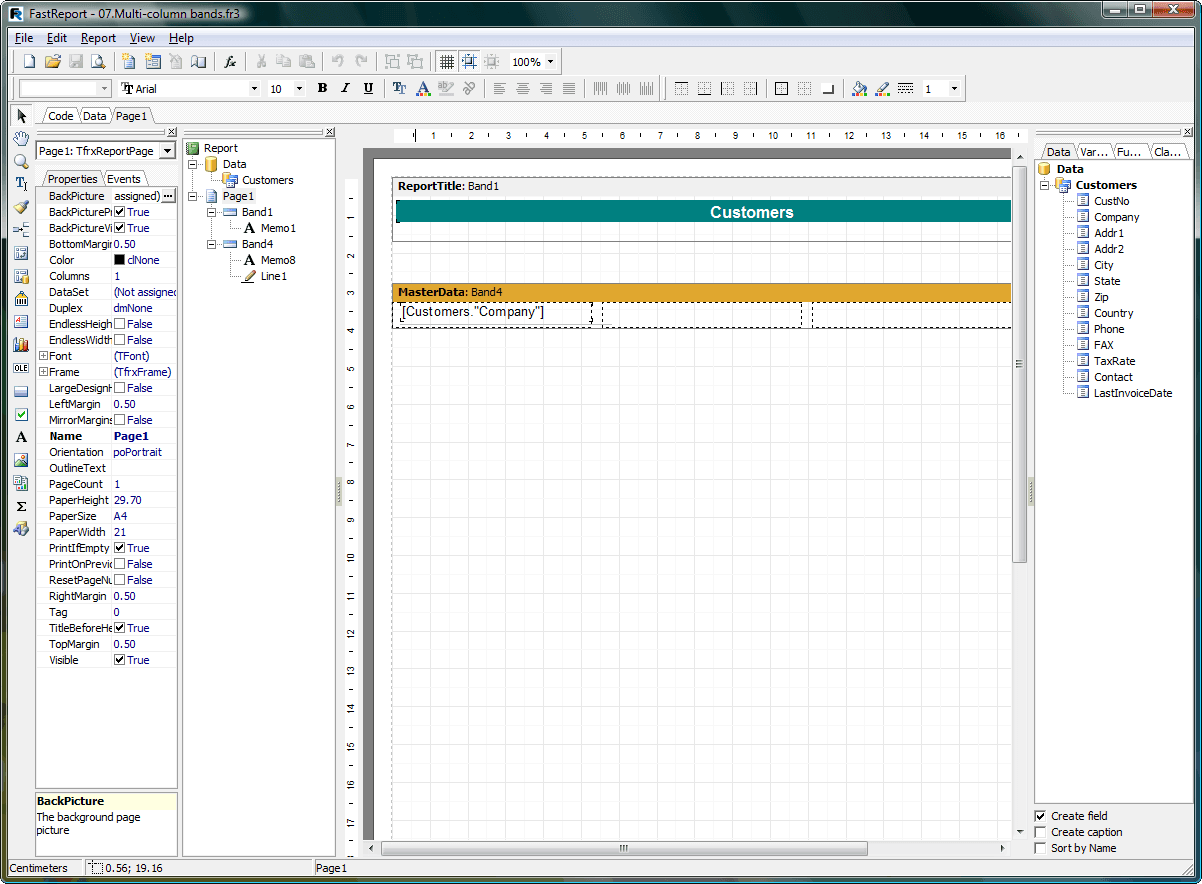
Task: Open the function fx expression editor
Action: 229,62
